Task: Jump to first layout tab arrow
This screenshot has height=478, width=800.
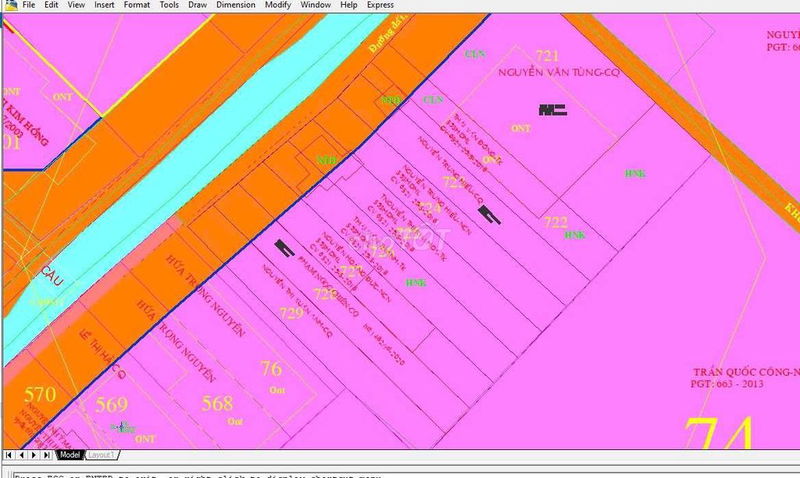Action: pos(10,455)
